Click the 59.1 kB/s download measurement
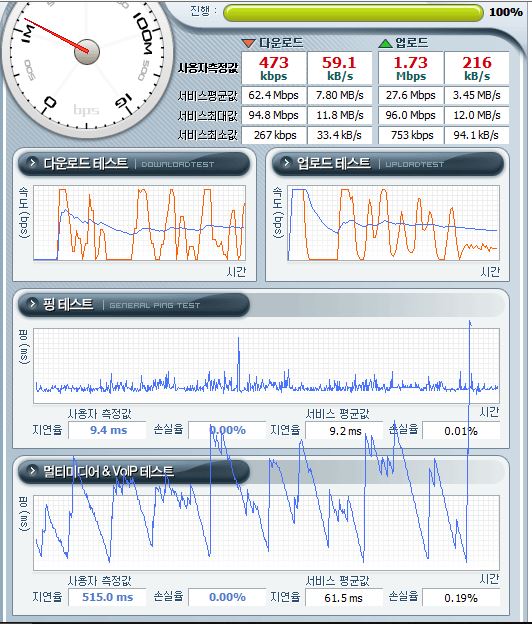This screenshot has width=532, height=624. tap(340, 68)
